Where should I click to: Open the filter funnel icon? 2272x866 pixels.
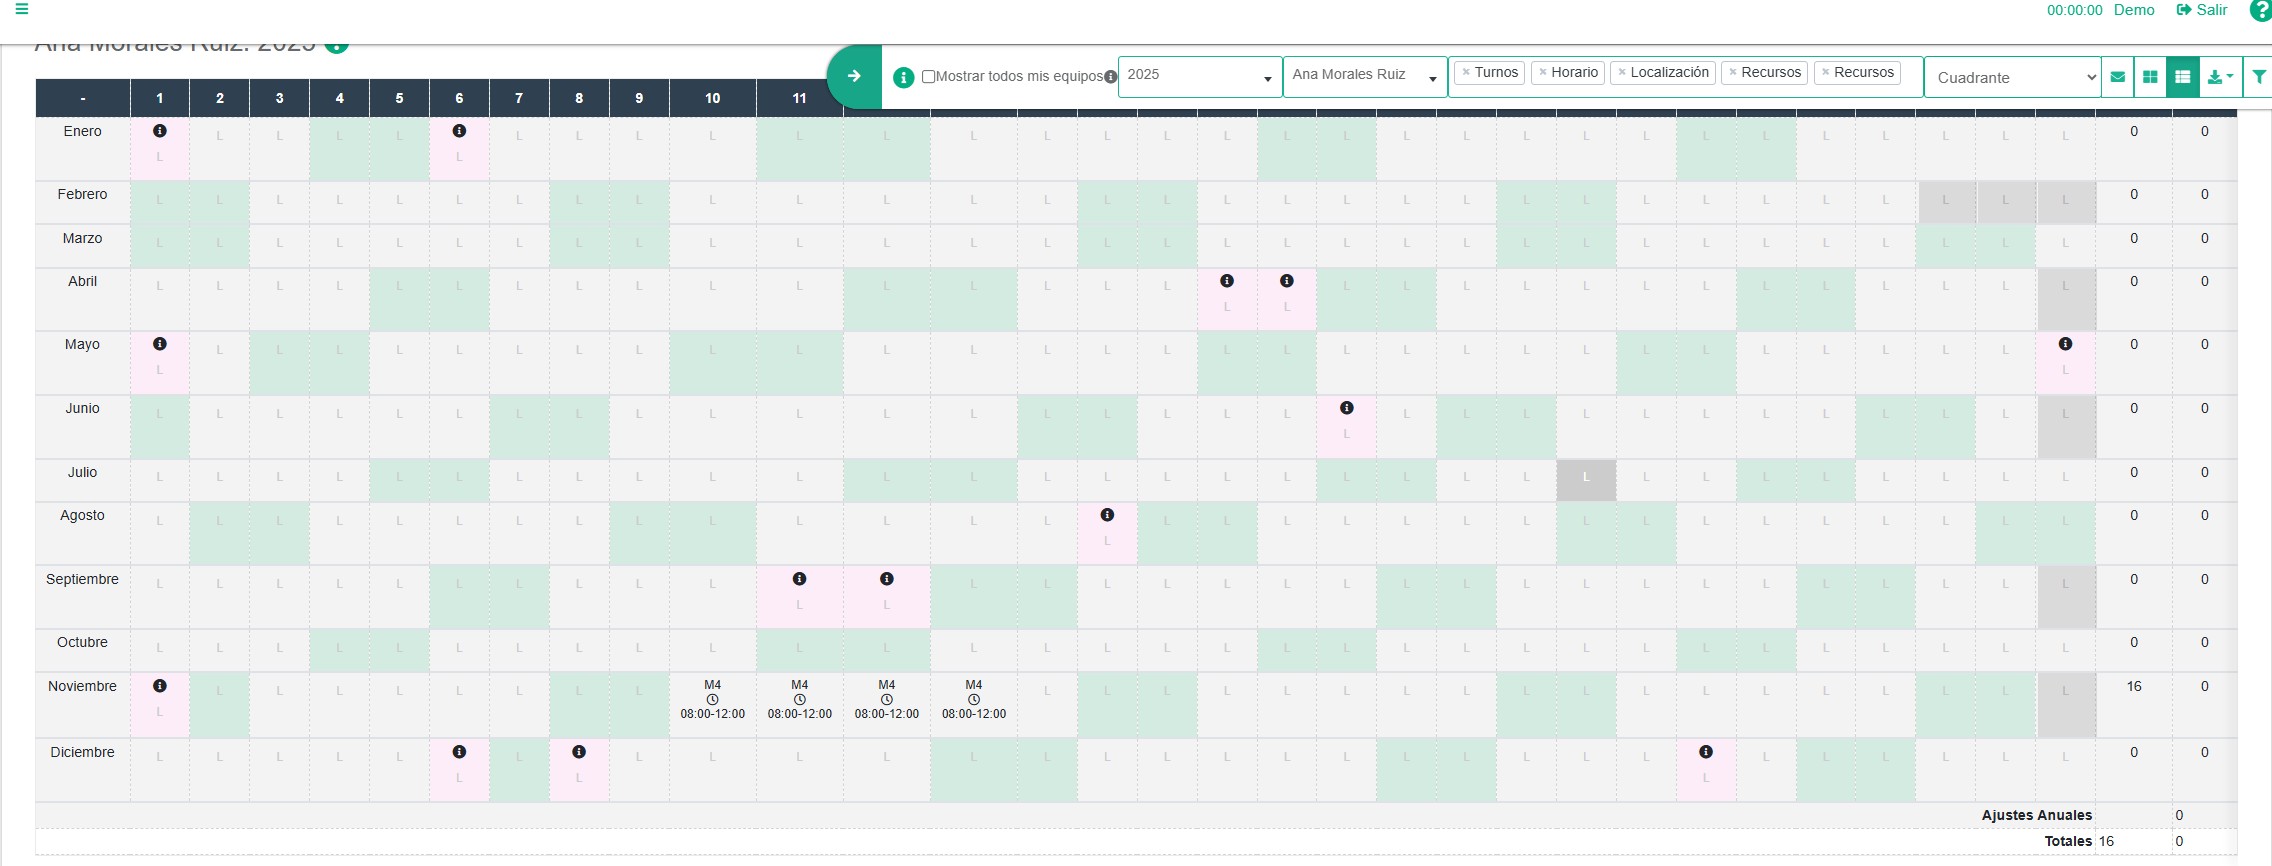click(2258, 77)
